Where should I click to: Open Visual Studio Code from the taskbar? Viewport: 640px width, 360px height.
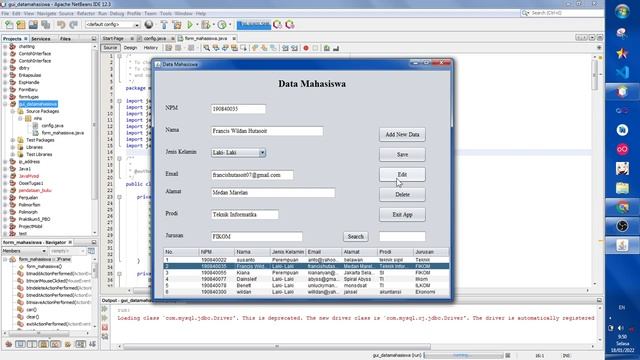[x=622, y=73]
